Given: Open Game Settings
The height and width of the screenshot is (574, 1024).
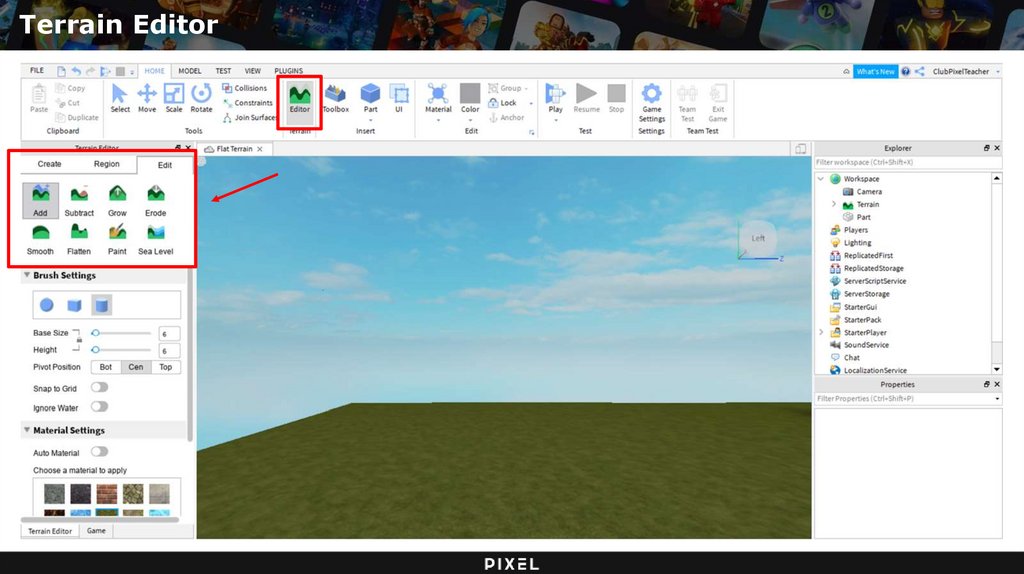Looking at the screenshot, I should (x=652, y=103).
